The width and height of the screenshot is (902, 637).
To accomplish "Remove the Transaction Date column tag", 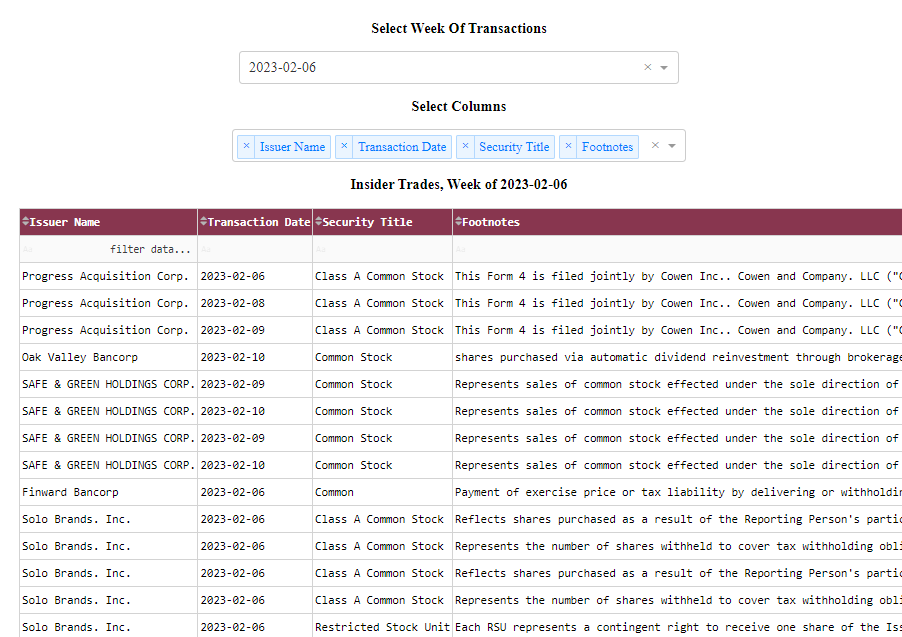I will tap(345, 146).
